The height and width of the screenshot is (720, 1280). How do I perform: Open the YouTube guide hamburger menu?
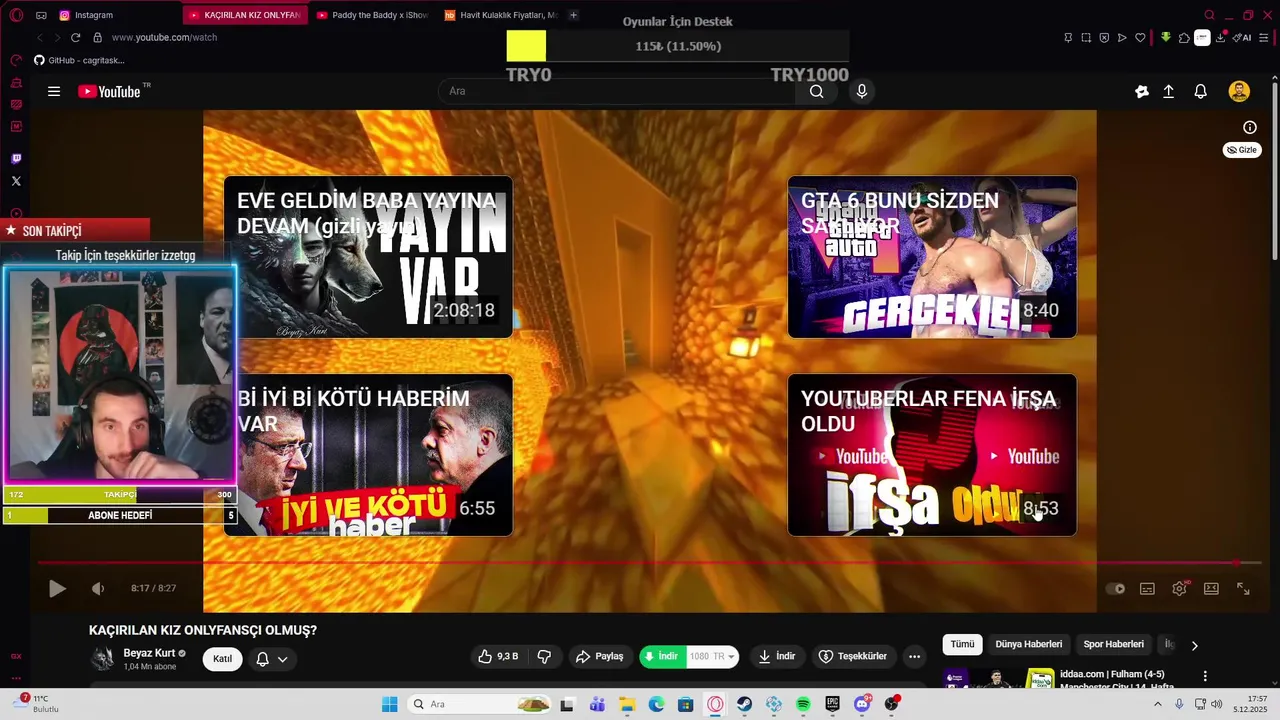(54, 91)
